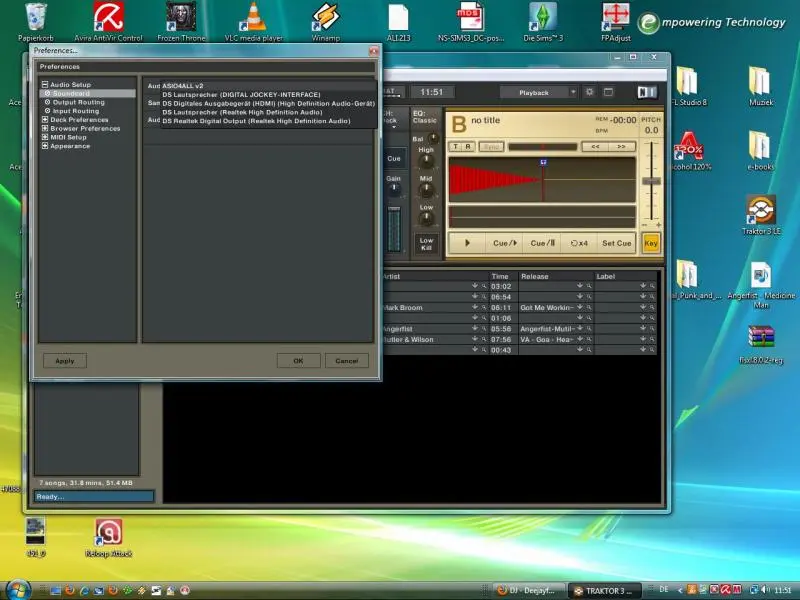
Task: Open the Traktor 3 LE desktop icon
Action: (x=761, y=210)
